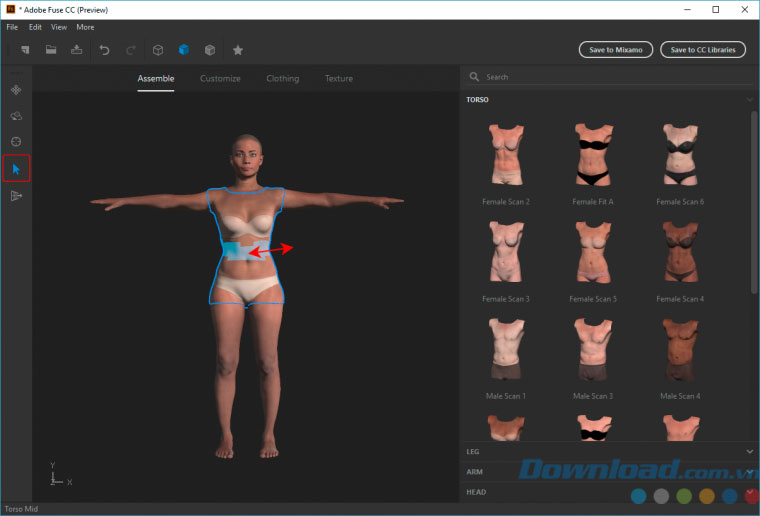Click Save to CC Libraries button

coord(703,49)
